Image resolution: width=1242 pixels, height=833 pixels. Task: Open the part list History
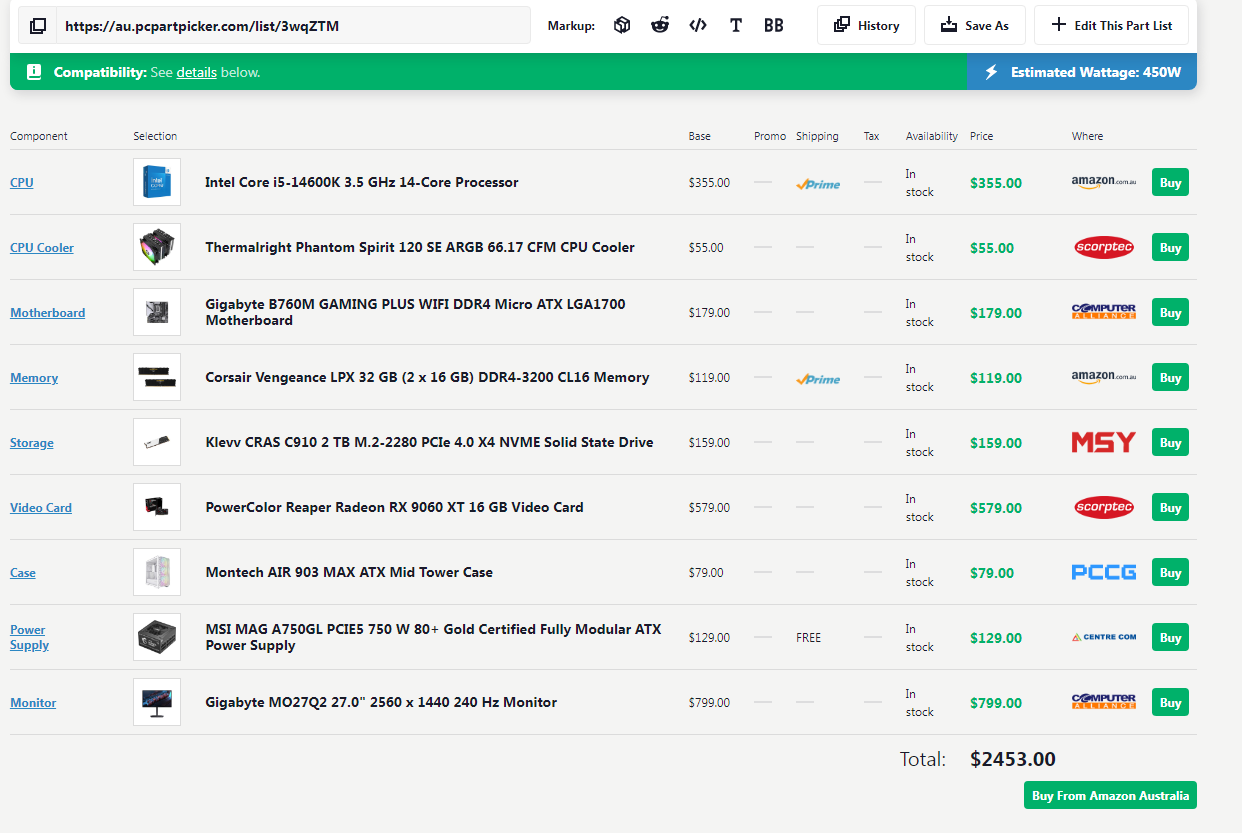pyautogui.click(x=866, y=26)
